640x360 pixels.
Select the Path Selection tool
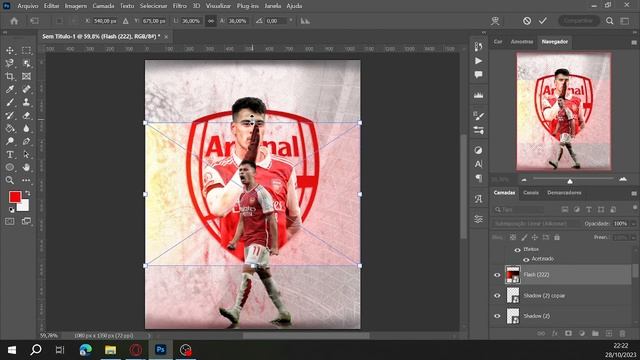(26, 155)
